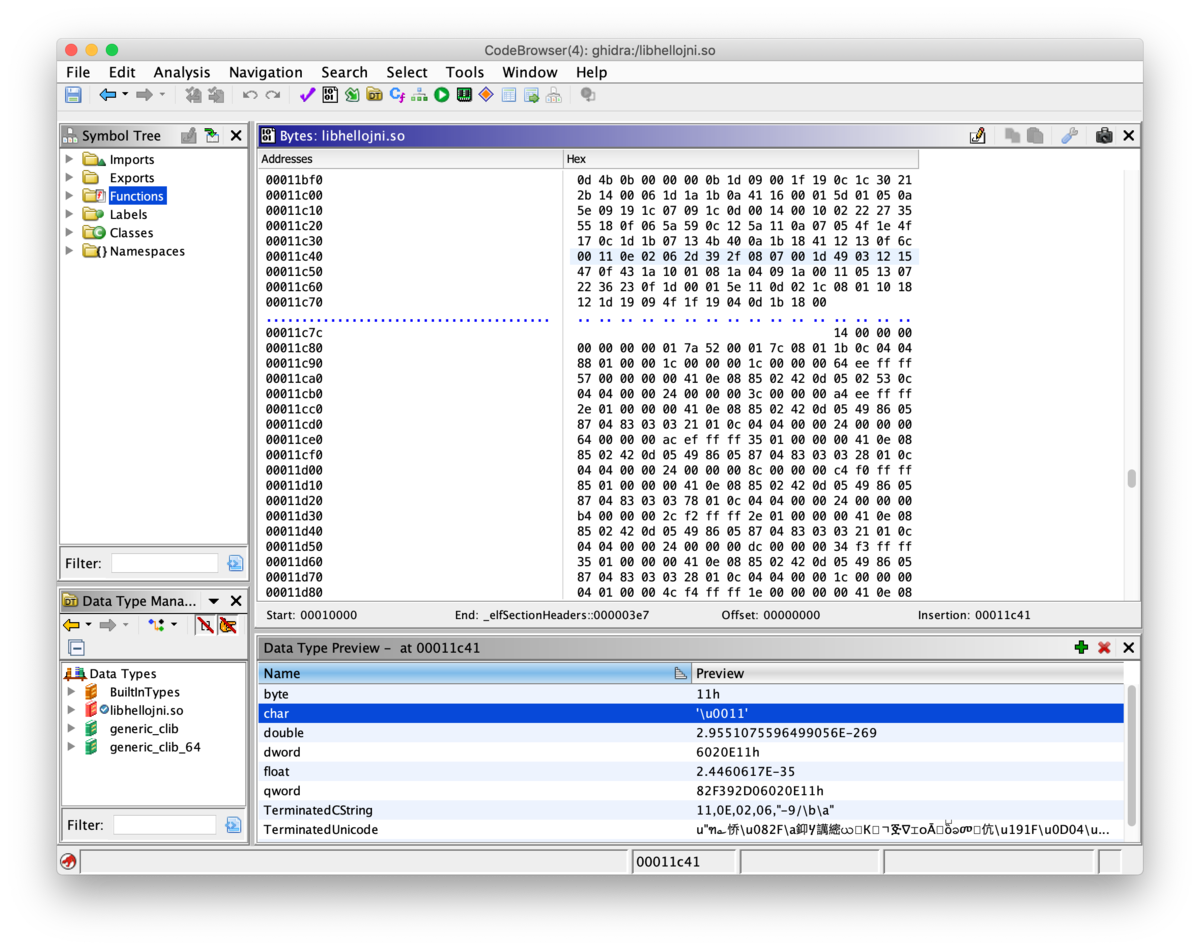Image resolution: width=1200 pixels, height=950 pixels.
Task: Open the Bytes viewer toolbar icon
Action: click(330, 95)
